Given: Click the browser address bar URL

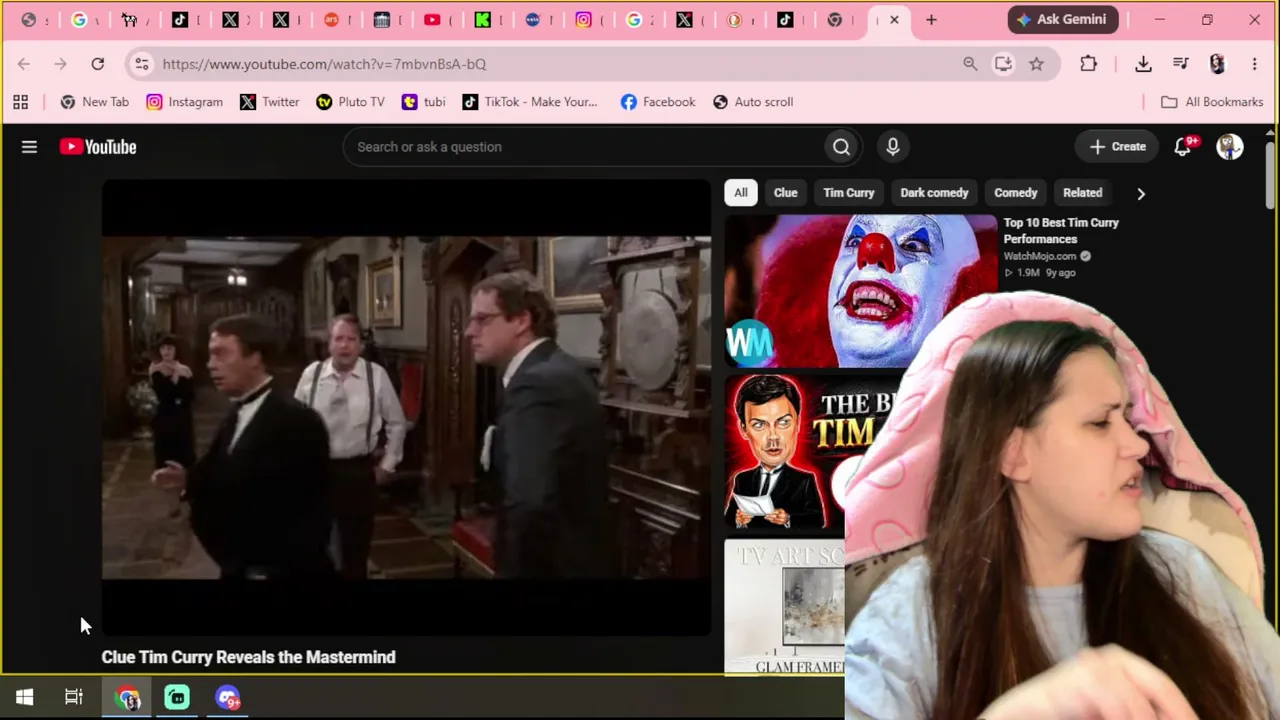Looking at the screenshot, I should coord(324,64).
